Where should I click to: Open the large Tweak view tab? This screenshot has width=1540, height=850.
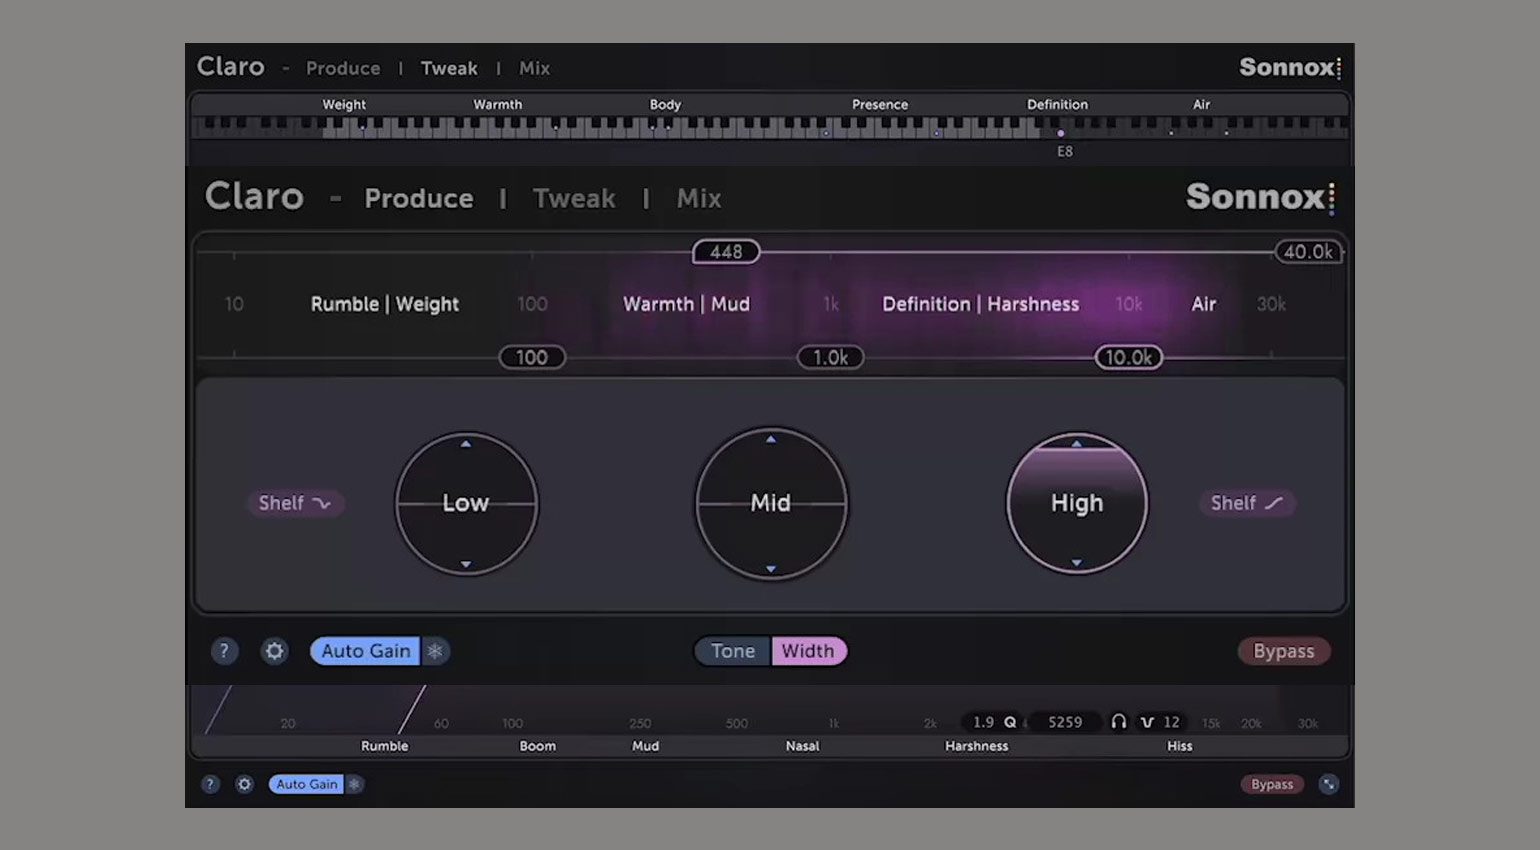[574, 198]
